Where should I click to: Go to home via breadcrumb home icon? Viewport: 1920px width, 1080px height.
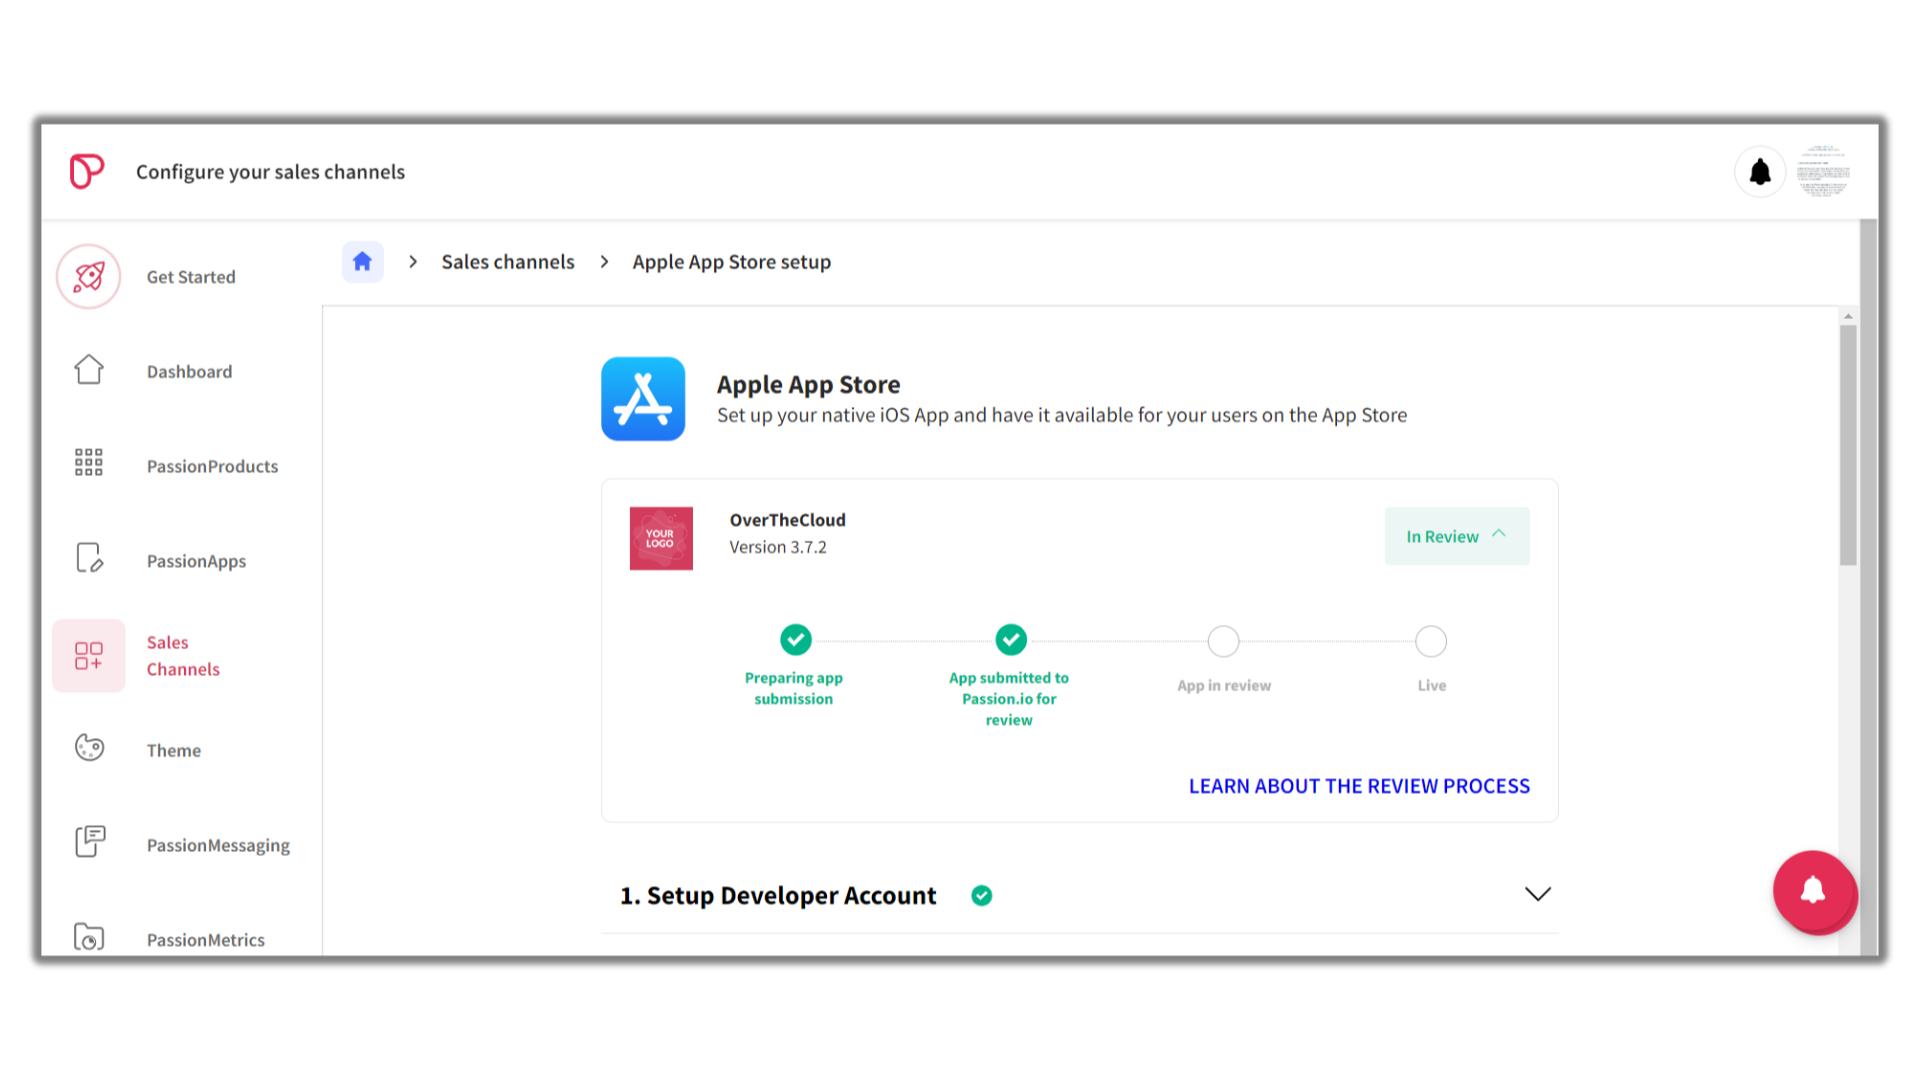[x=362, y=262]
